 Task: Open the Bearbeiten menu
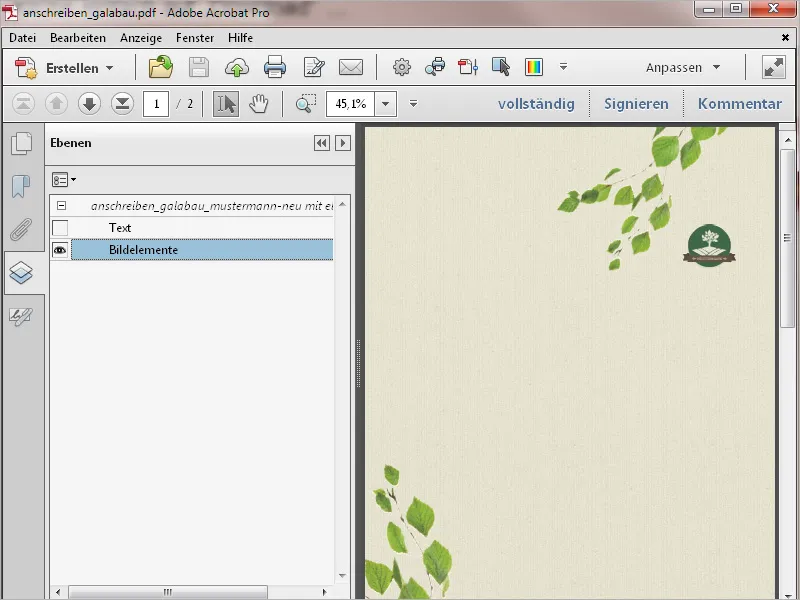point(78,38)
